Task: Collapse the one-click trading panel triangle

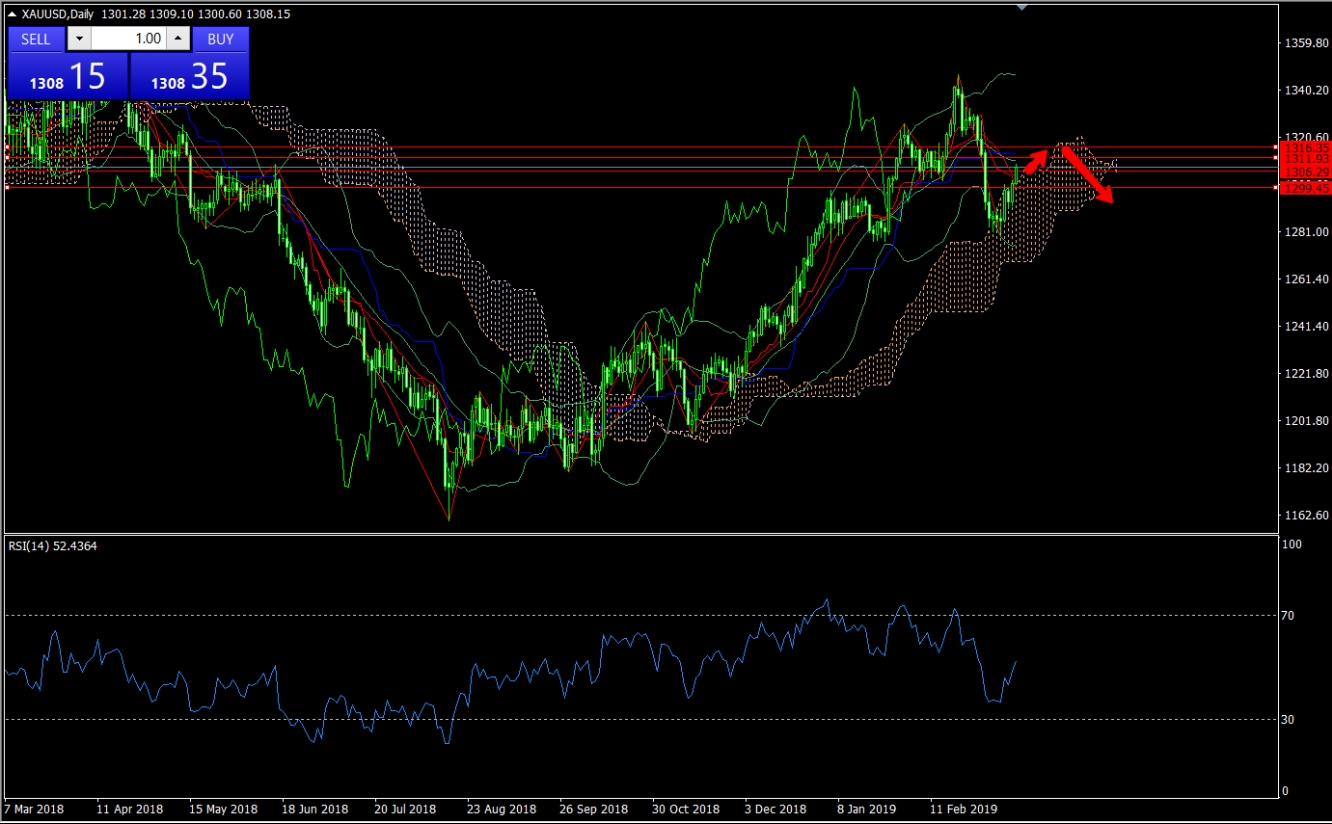Action: click(x=13, y=14)
